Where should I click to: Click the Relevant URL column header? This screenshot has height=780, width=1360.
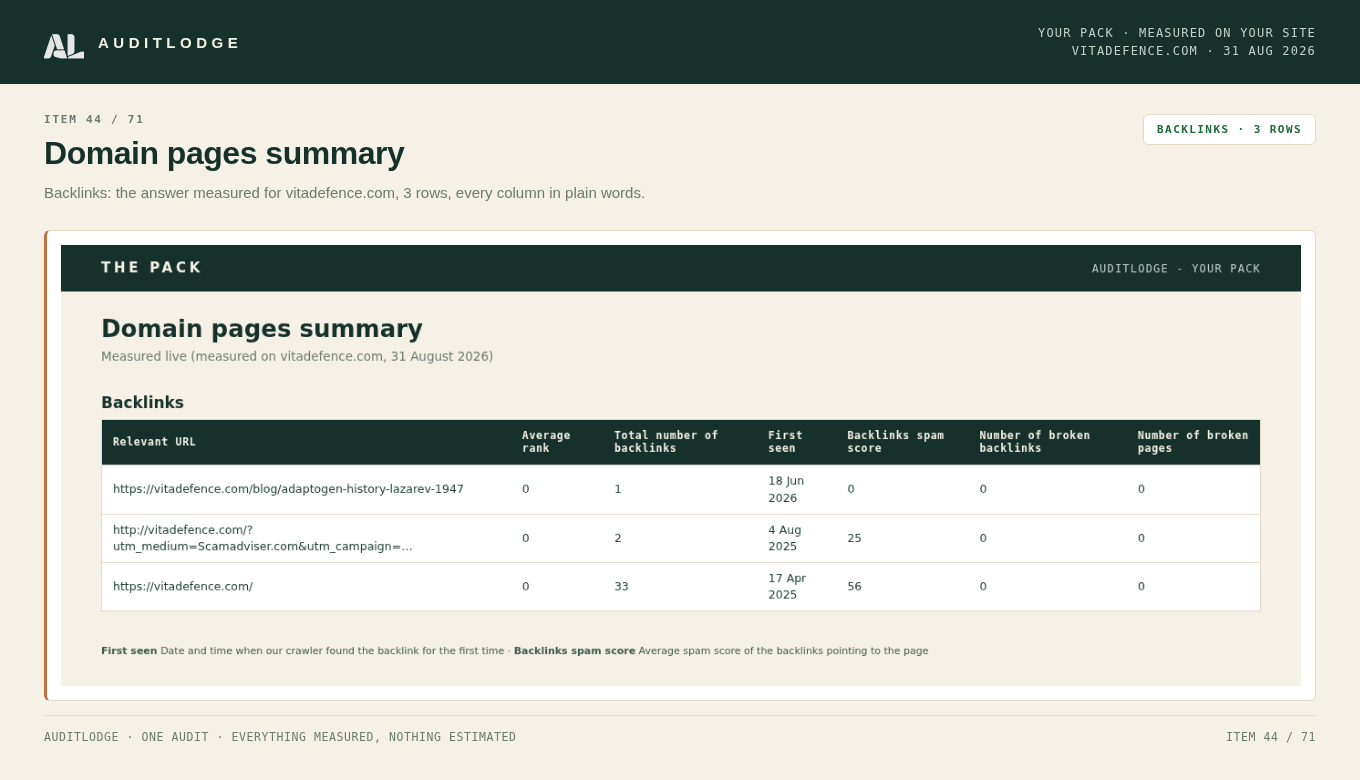tap(154, 442)
